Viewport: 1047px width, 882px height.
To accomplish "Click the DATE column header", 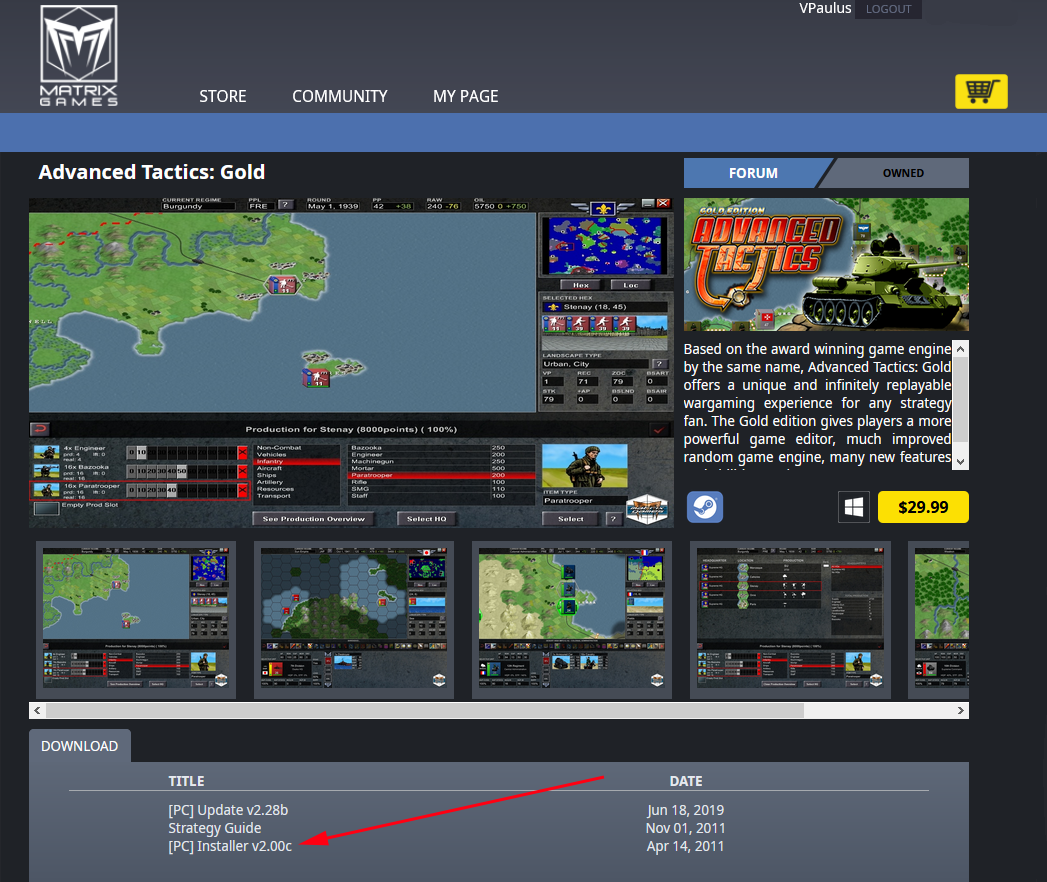I will (686, 781).
